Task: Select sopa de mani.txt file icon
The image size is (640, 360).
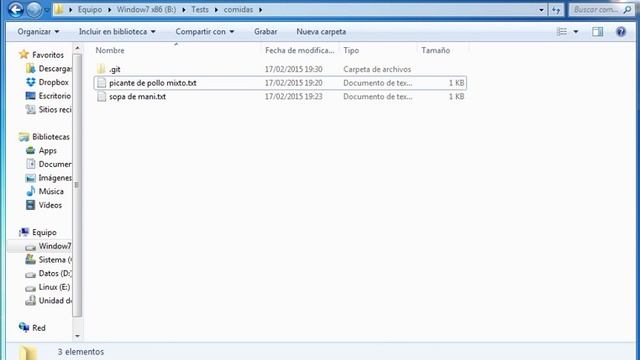Action: (x=102, y=97)
